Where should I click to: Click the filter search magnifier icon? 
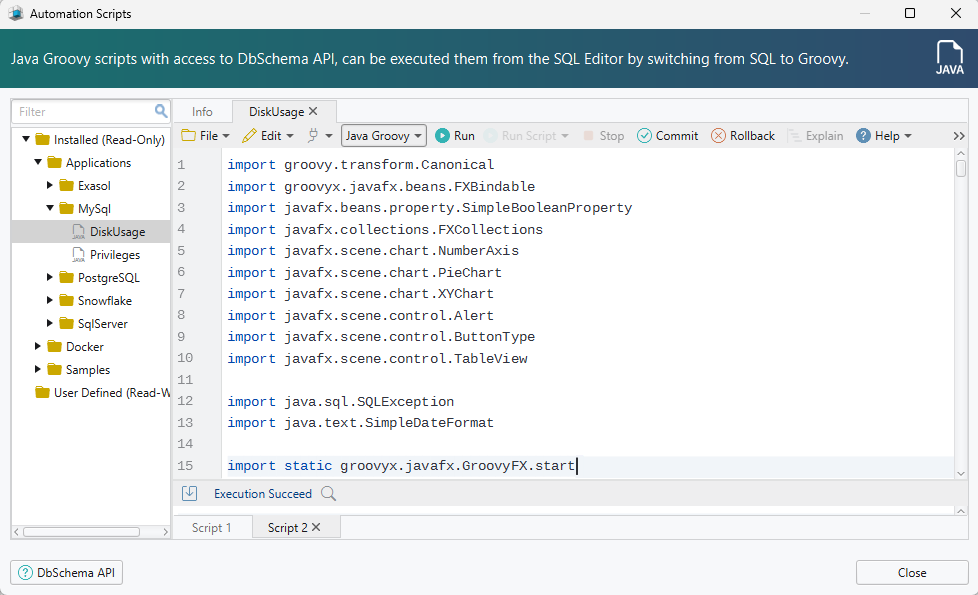[x=161, y=111]
